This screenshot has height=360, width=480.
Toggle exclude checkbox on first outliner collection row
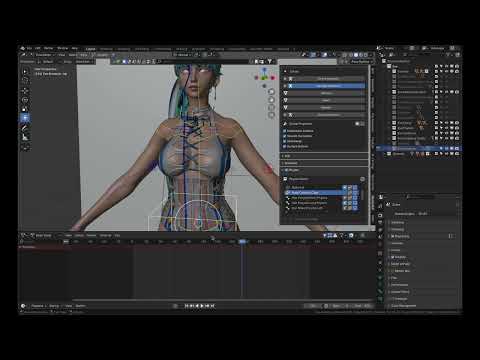[436, 66]
